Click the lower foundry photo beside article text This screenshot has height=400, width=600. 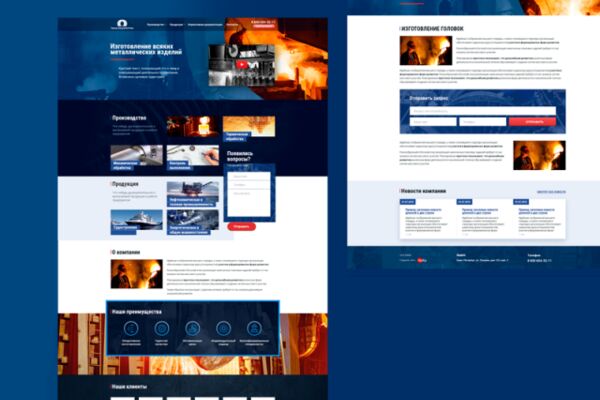(539, 155)
